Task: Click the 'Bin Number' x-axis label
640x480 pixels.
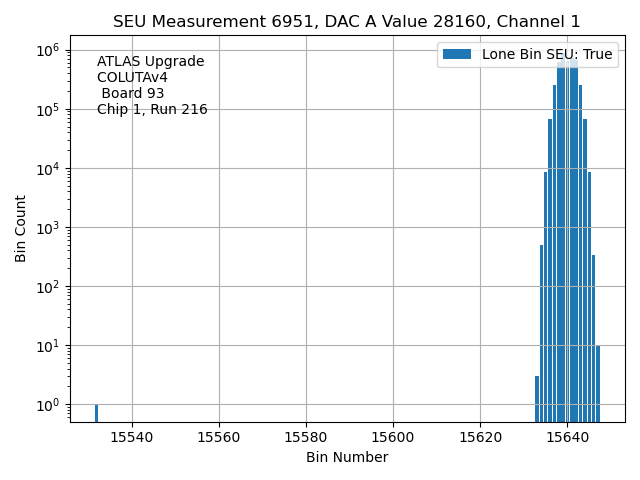Action: 347,457
